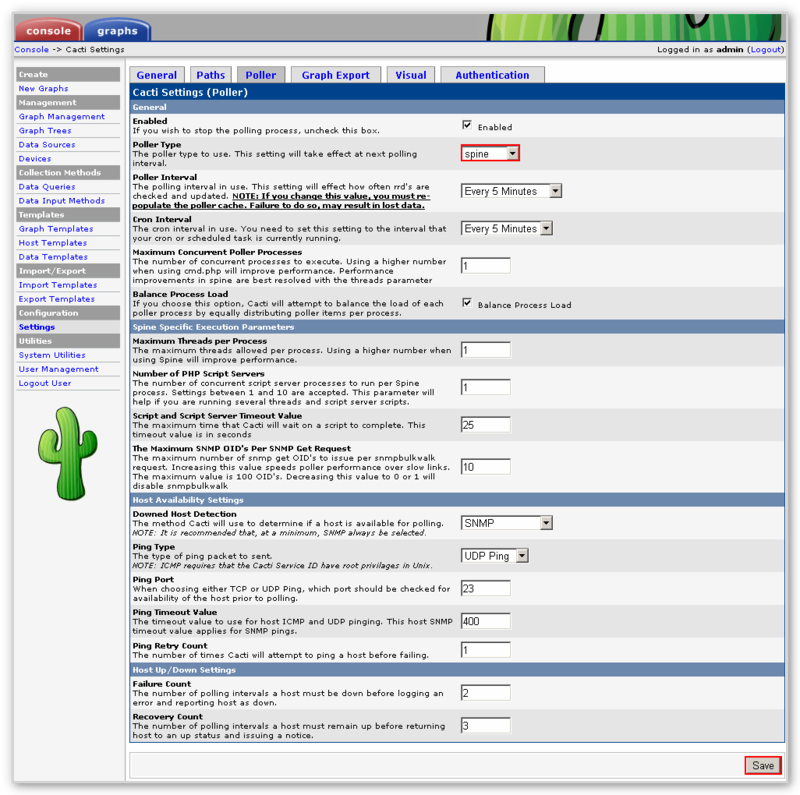Open Host Templates in the sidebar
The height and width of the screenshot is (795, 800).
[x=53, y=243]
